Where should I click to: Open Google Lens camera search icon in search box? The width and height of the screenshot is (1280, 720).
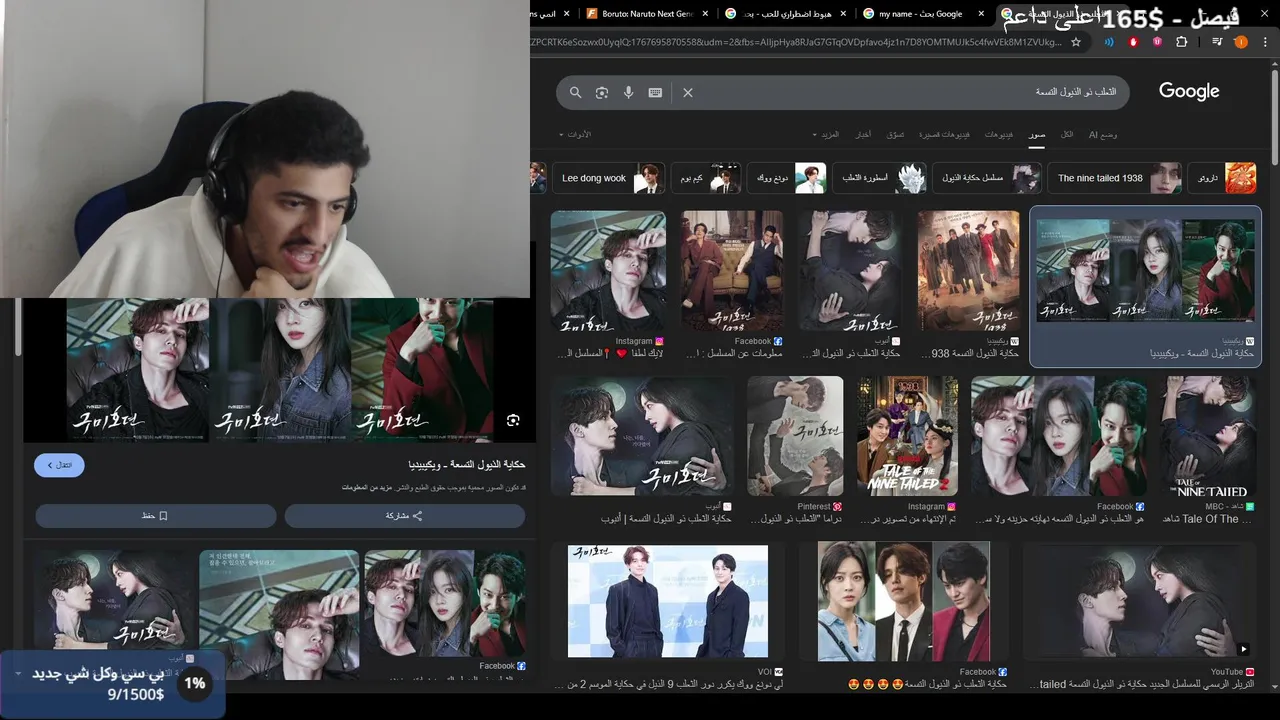(602, 92)
